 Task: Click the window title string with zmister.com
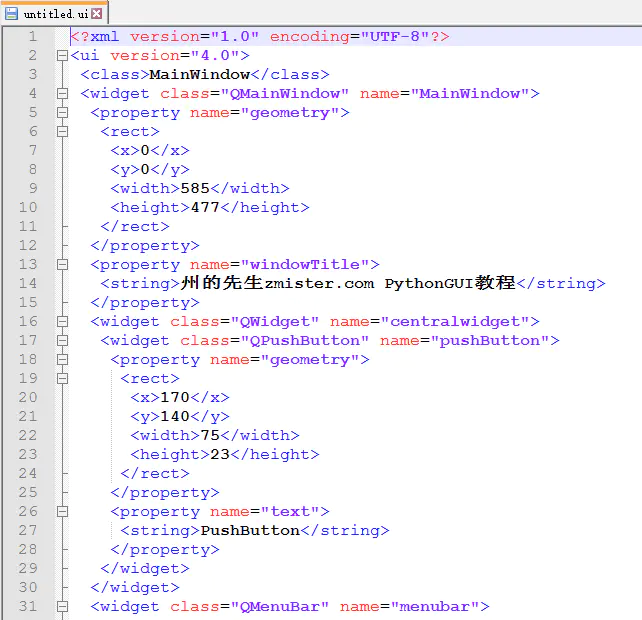(x=348, y=283)
